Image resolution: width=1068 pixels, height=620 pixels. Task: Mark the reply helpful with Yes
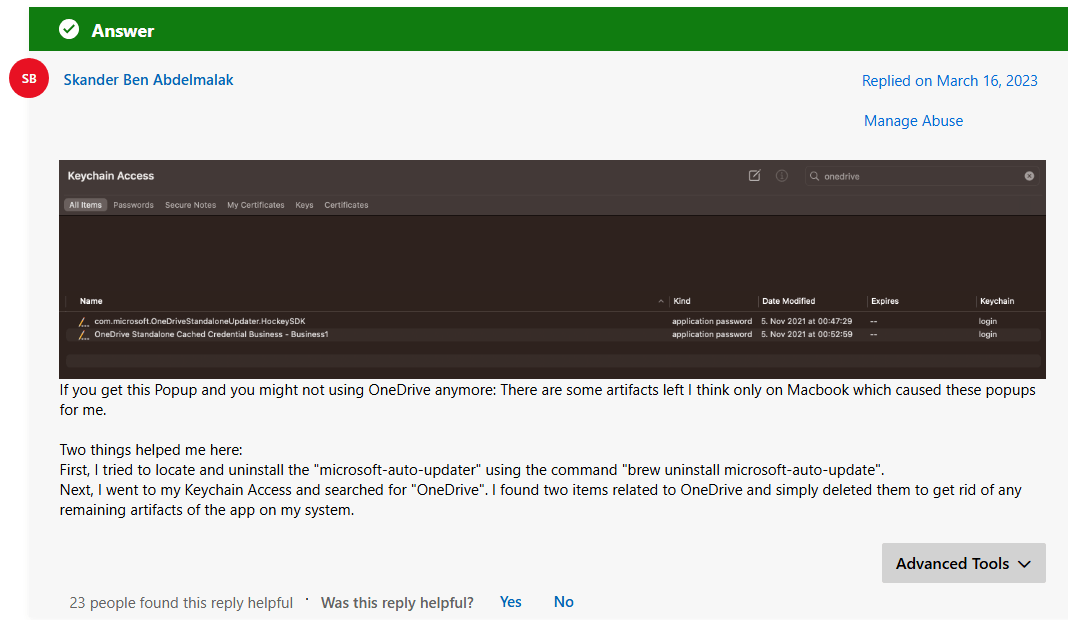510,601
